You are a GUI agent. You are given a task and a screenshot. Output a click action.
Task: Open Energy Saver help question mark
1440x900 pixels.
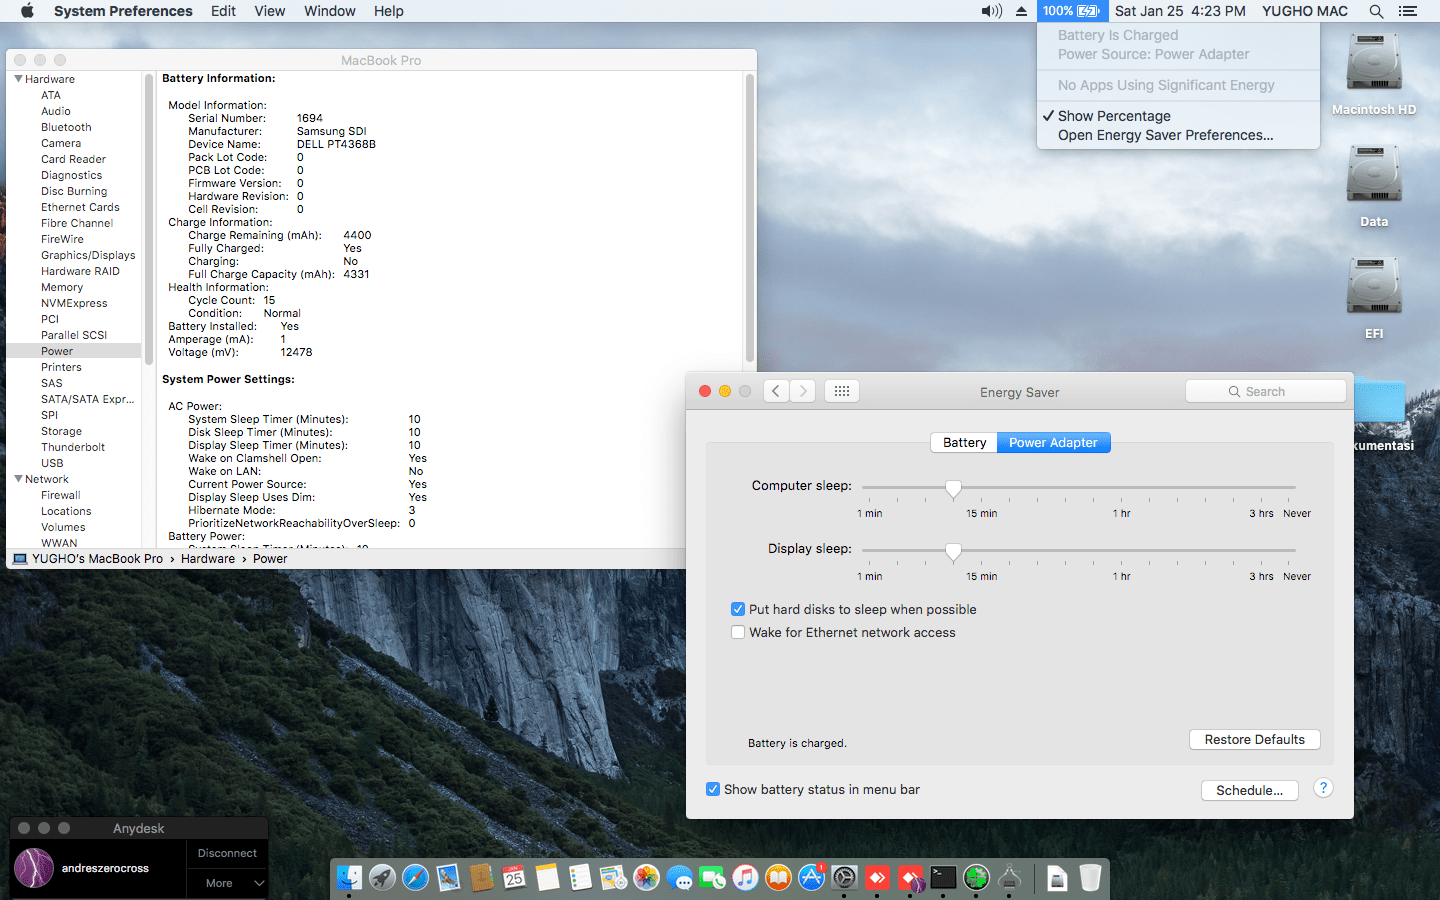(1323, 788)
